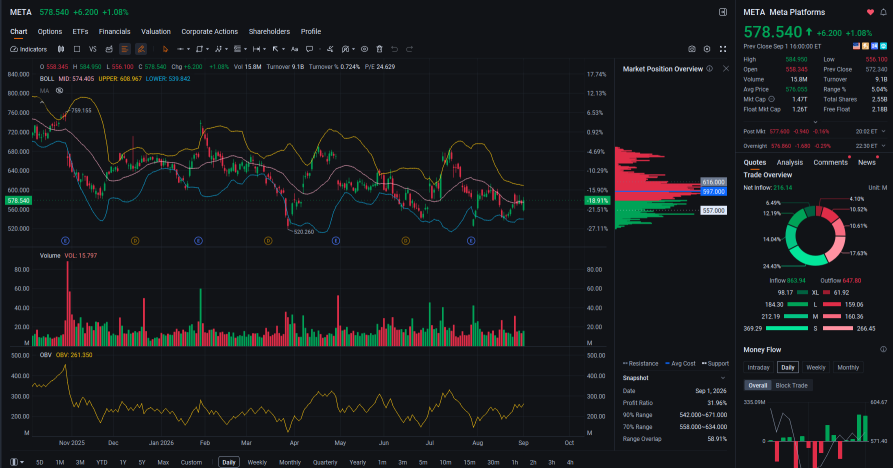Select the Aa text annotation tool
Viewport: 893px width, 468px height.
[x=294, y=50]
